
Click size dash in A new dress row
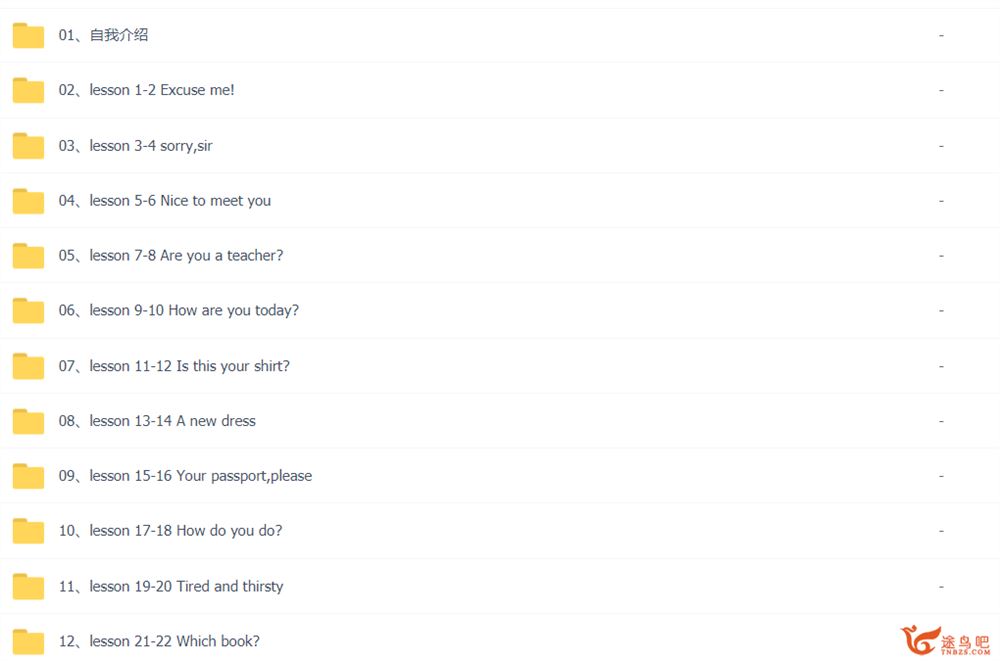941,421
